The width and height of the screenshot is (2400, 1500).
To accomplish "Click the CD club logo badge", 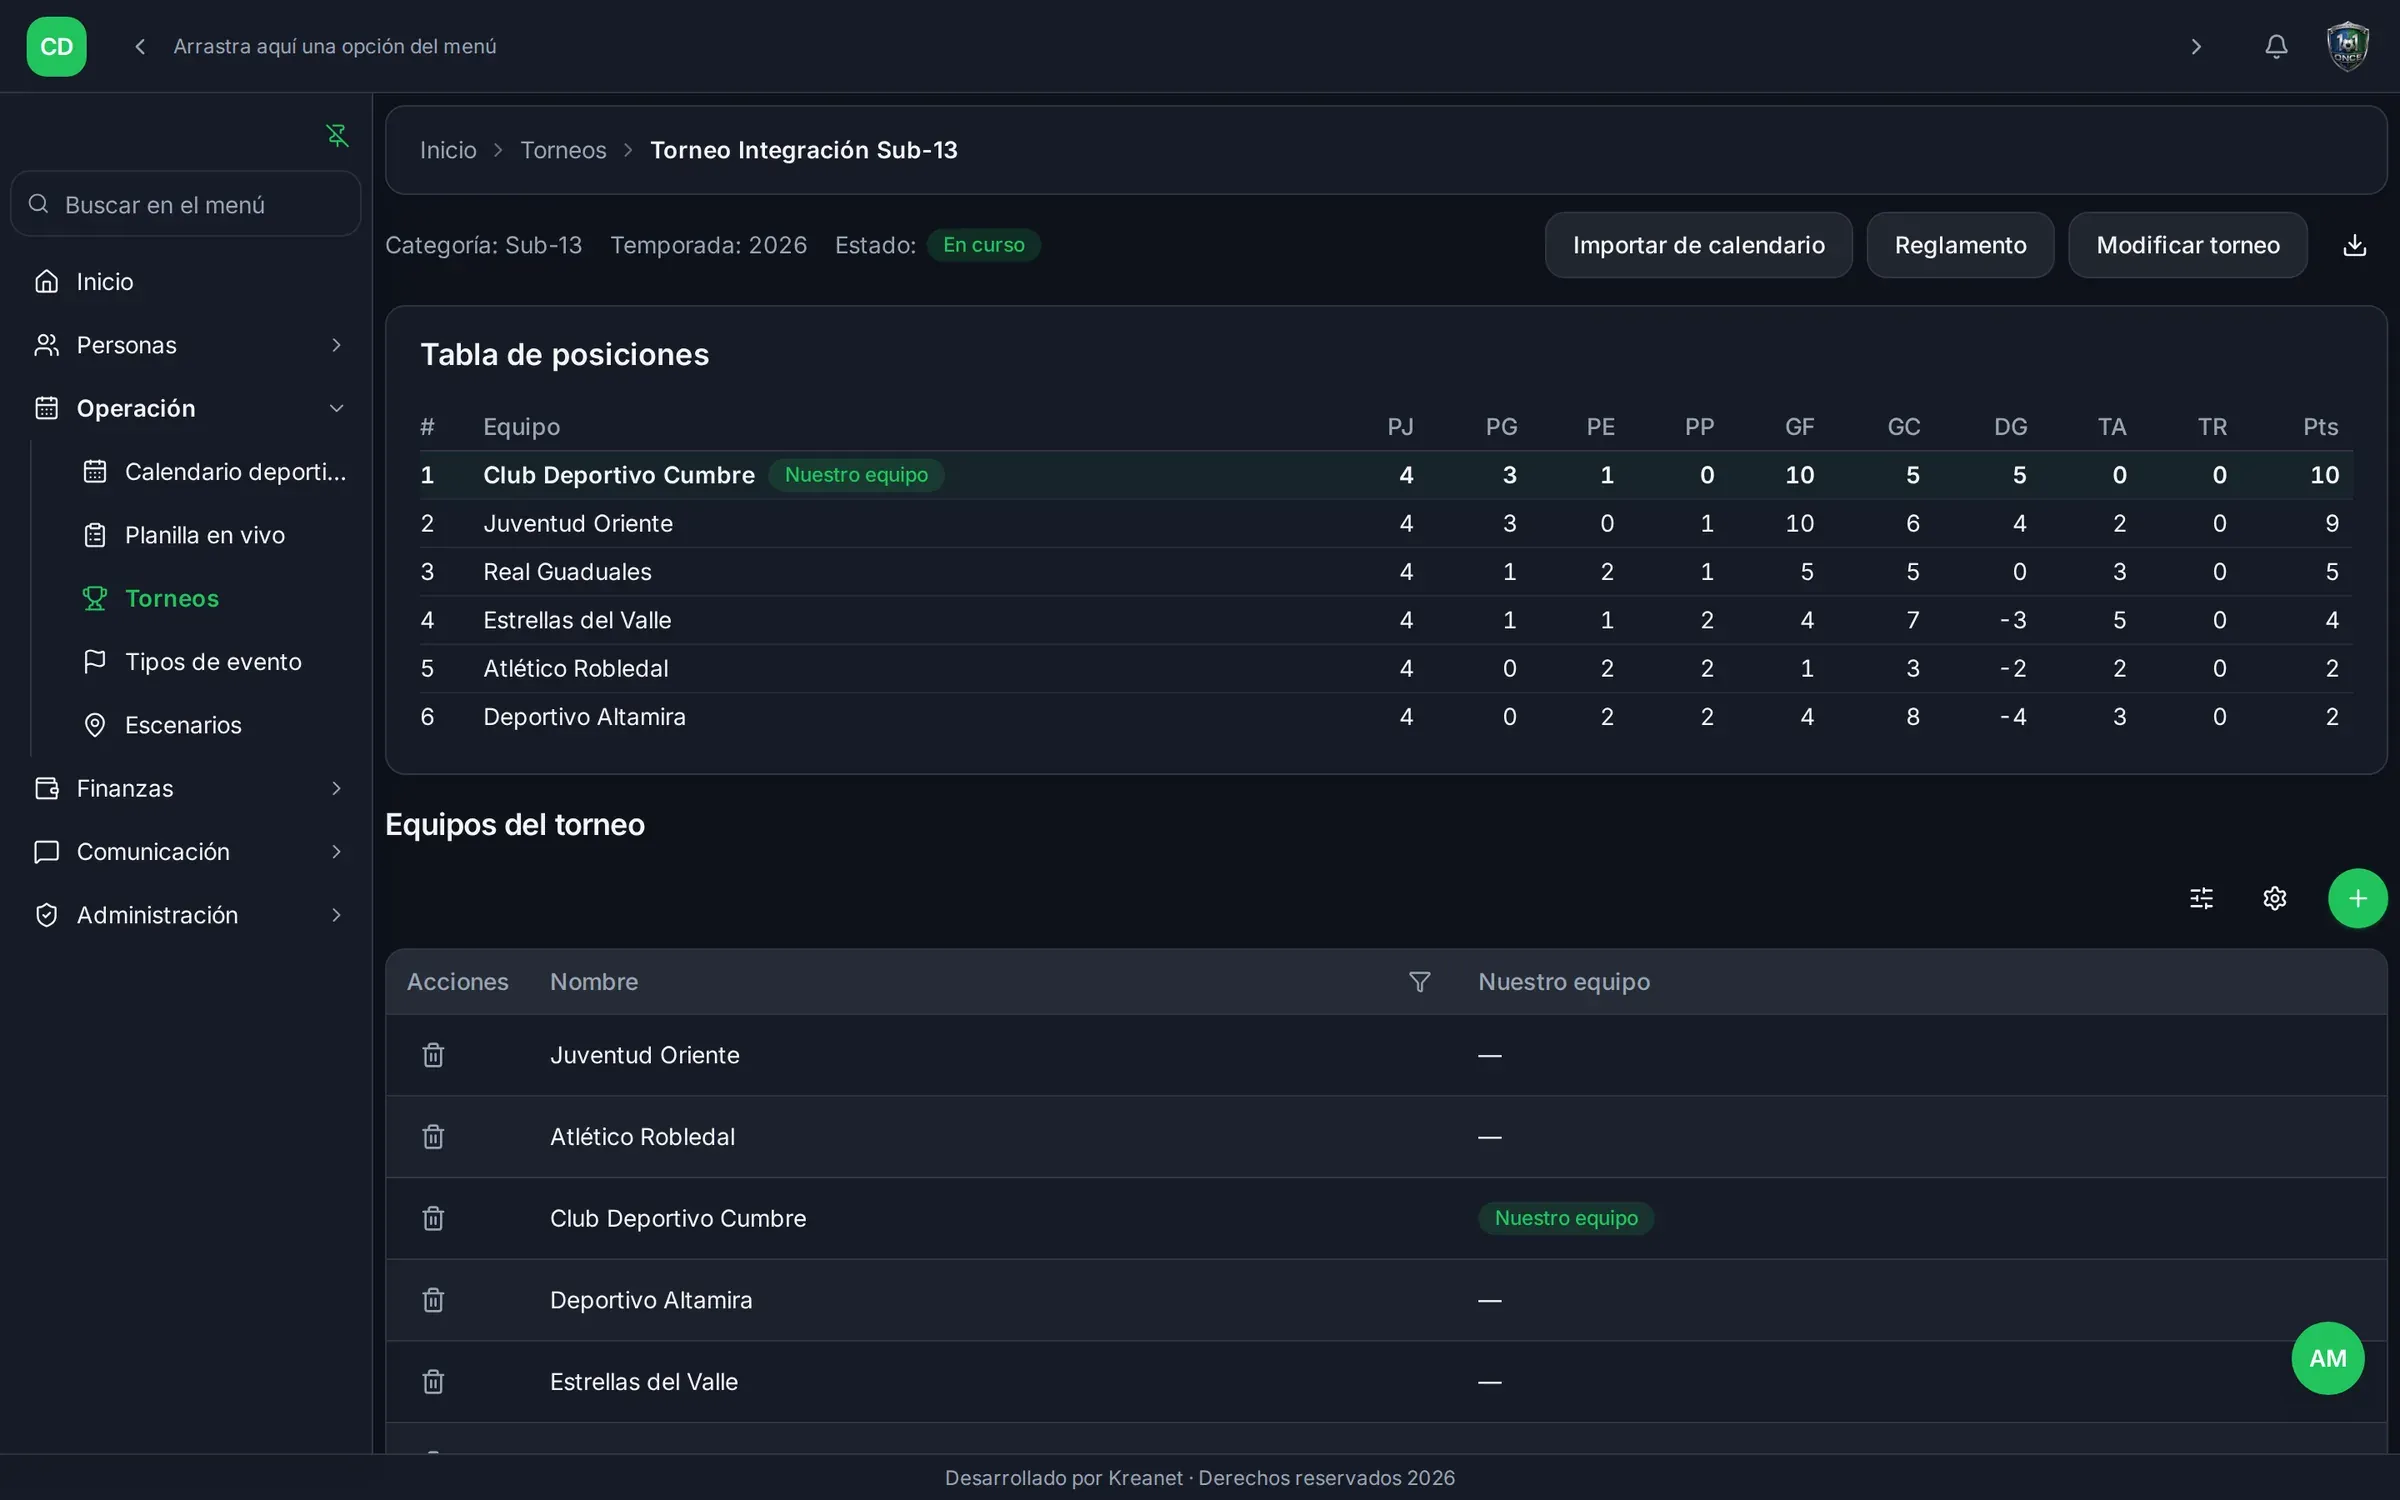I will (x=56, y=46).
